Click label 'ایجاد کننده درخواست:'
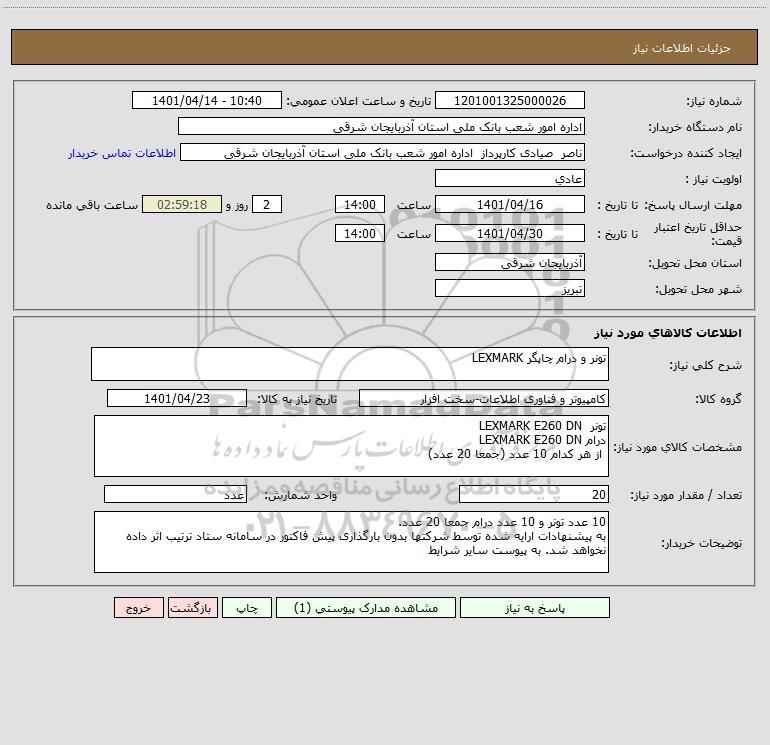This screenshot has height=745, width=770. [x=686, y=154]
